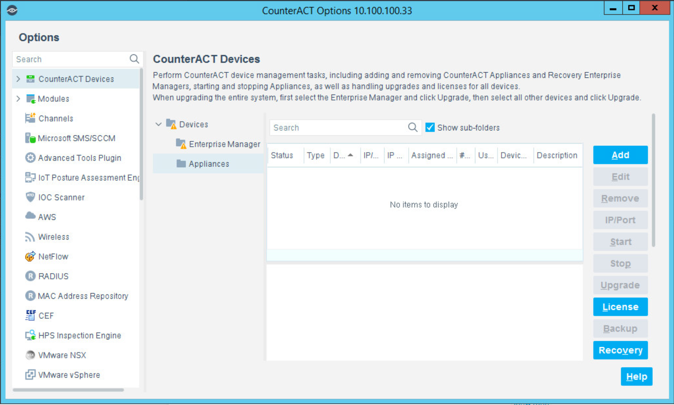The image size is (674, 405).
Task: Open the RADIUS options entry
Action: pyautogui.click(x=53, y=276)
